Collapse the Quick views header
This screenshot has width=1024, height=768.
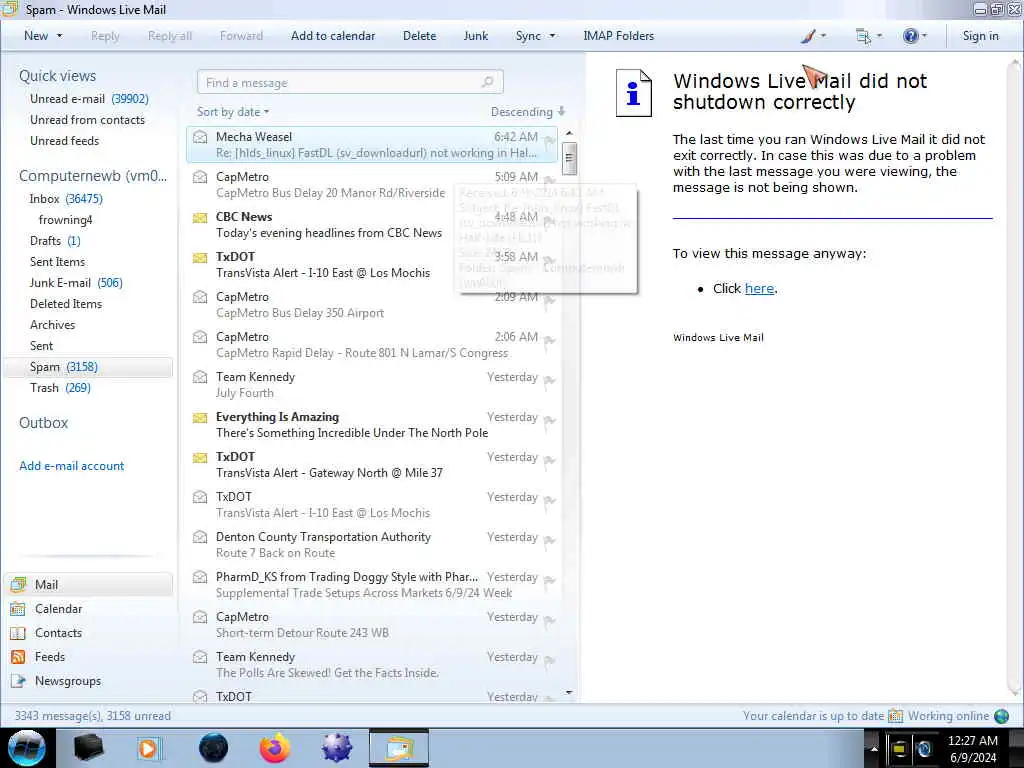click(x=57, y=76)
